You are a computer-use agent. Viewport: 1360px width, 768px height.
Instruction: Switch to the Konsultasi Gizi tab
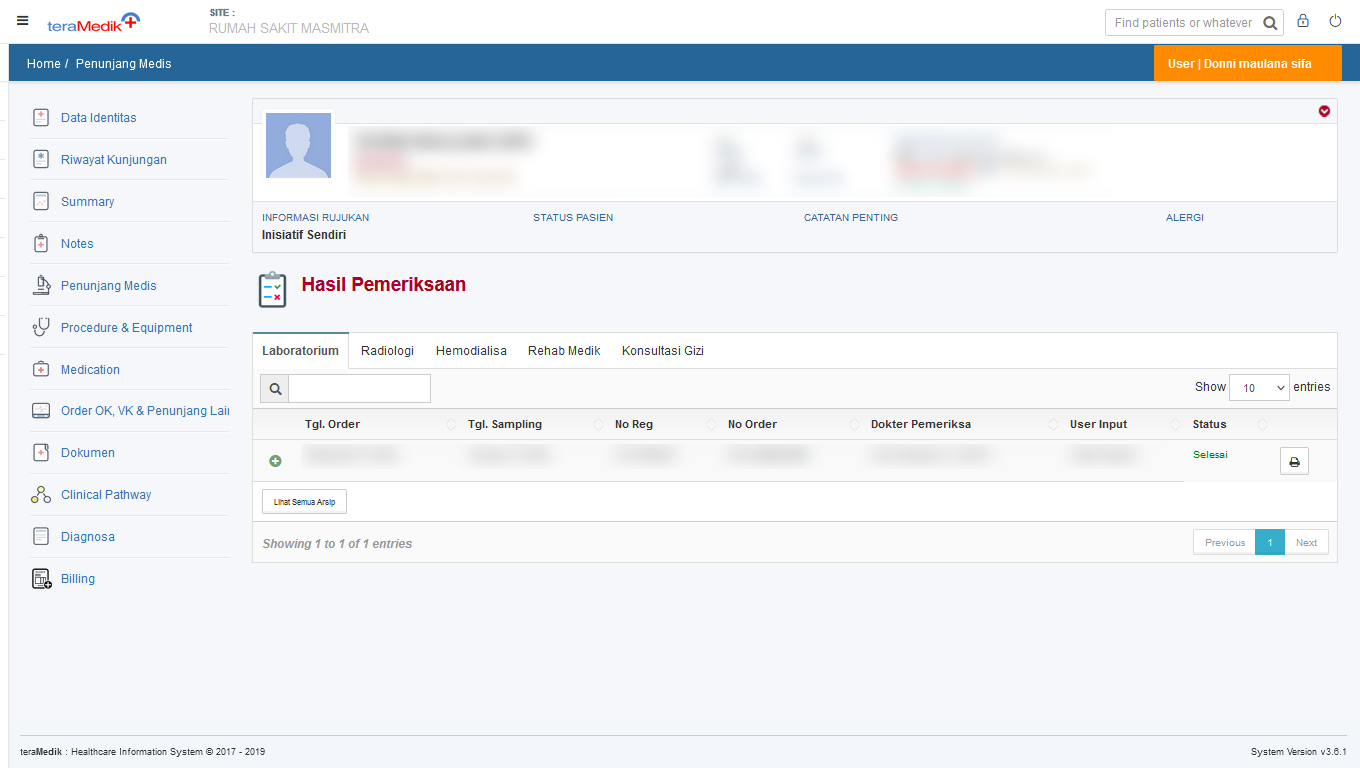[663, 351]
